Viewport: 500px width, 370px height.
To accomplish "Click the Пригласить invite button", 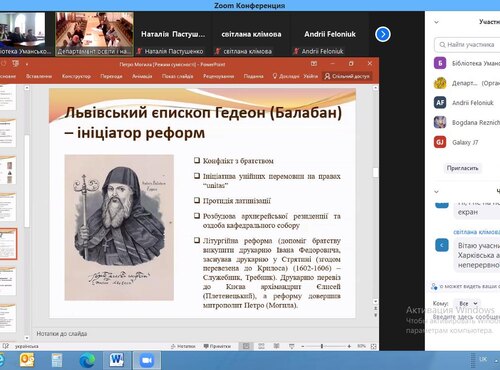I will coord(463,168).
